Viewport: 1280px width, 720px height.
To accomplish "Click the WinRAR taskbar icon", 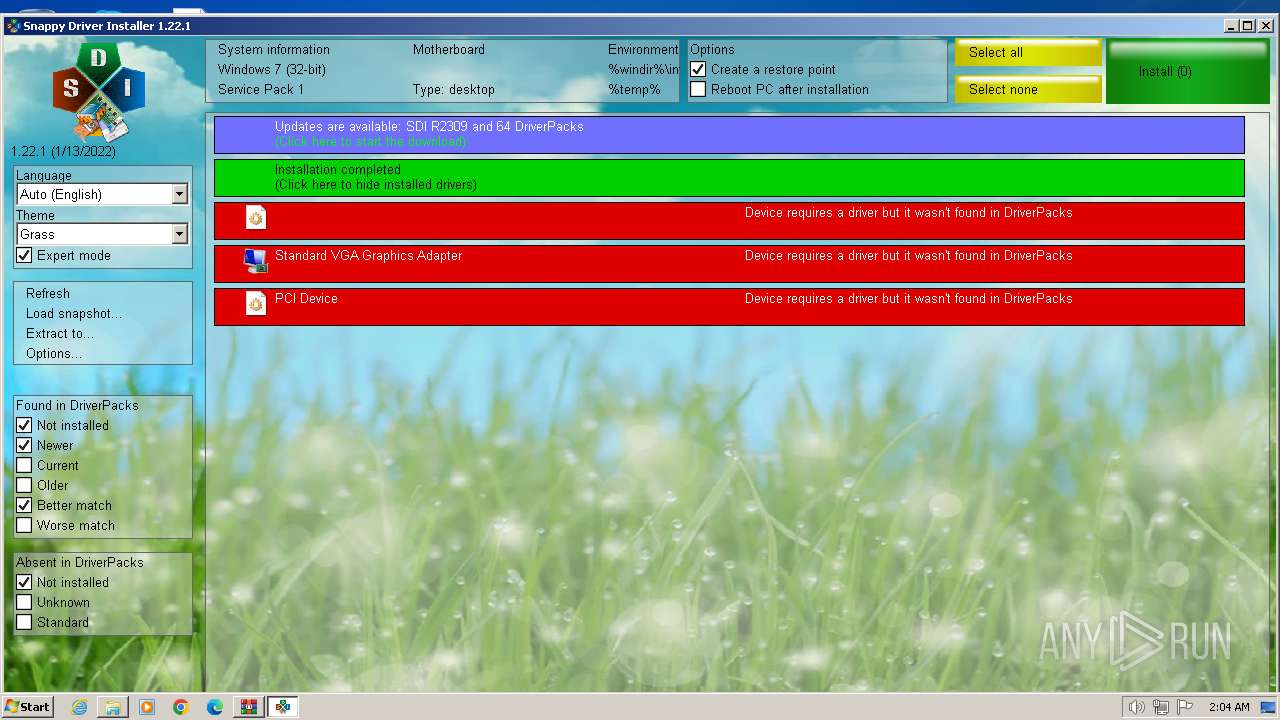I will (x=248, y=707).
